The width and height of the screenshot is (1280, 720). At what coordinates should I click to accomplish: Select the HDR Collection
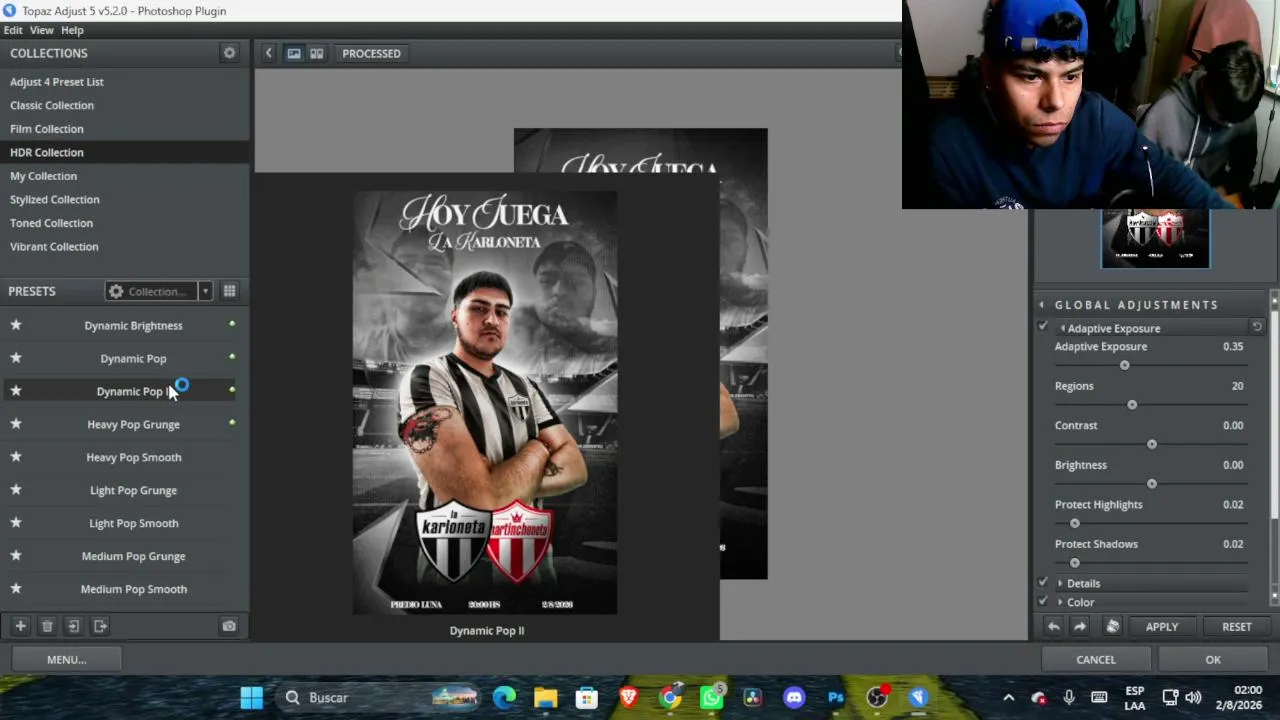(125, 152)
